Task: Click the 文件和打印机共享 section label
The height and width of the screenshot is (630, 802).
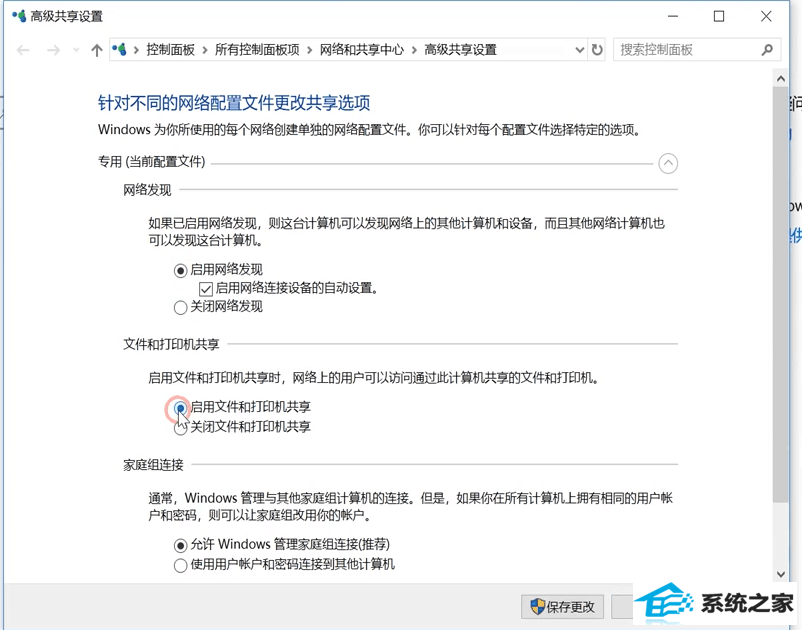Action: point(171,344)
